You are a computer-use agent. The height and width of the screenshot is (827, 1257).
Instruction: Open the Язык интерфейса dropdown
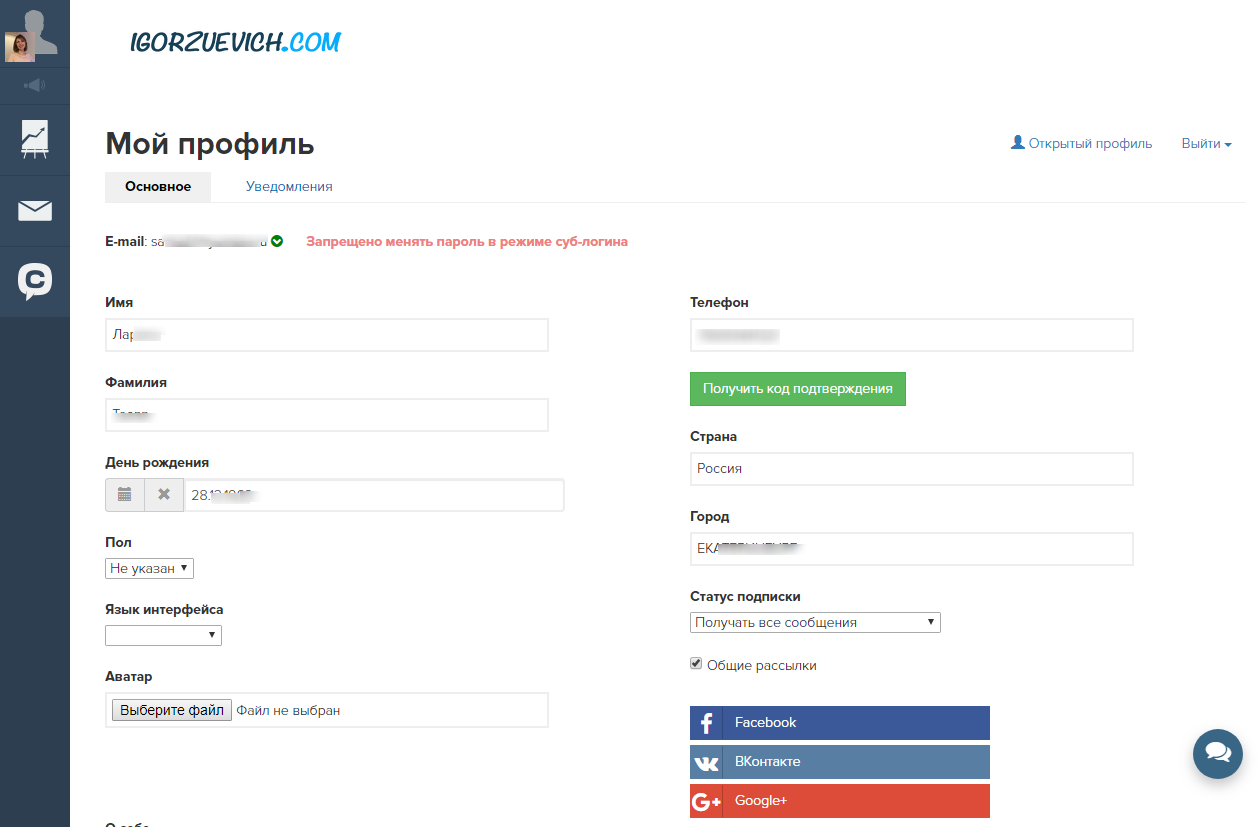[x=163, y=635]
